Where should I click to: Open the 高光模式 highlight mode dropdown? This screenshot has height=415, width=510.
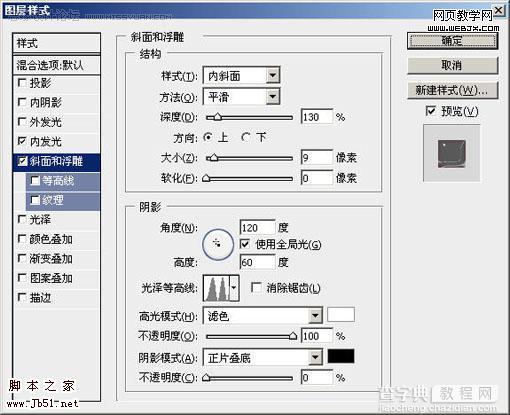click(263, 316)
